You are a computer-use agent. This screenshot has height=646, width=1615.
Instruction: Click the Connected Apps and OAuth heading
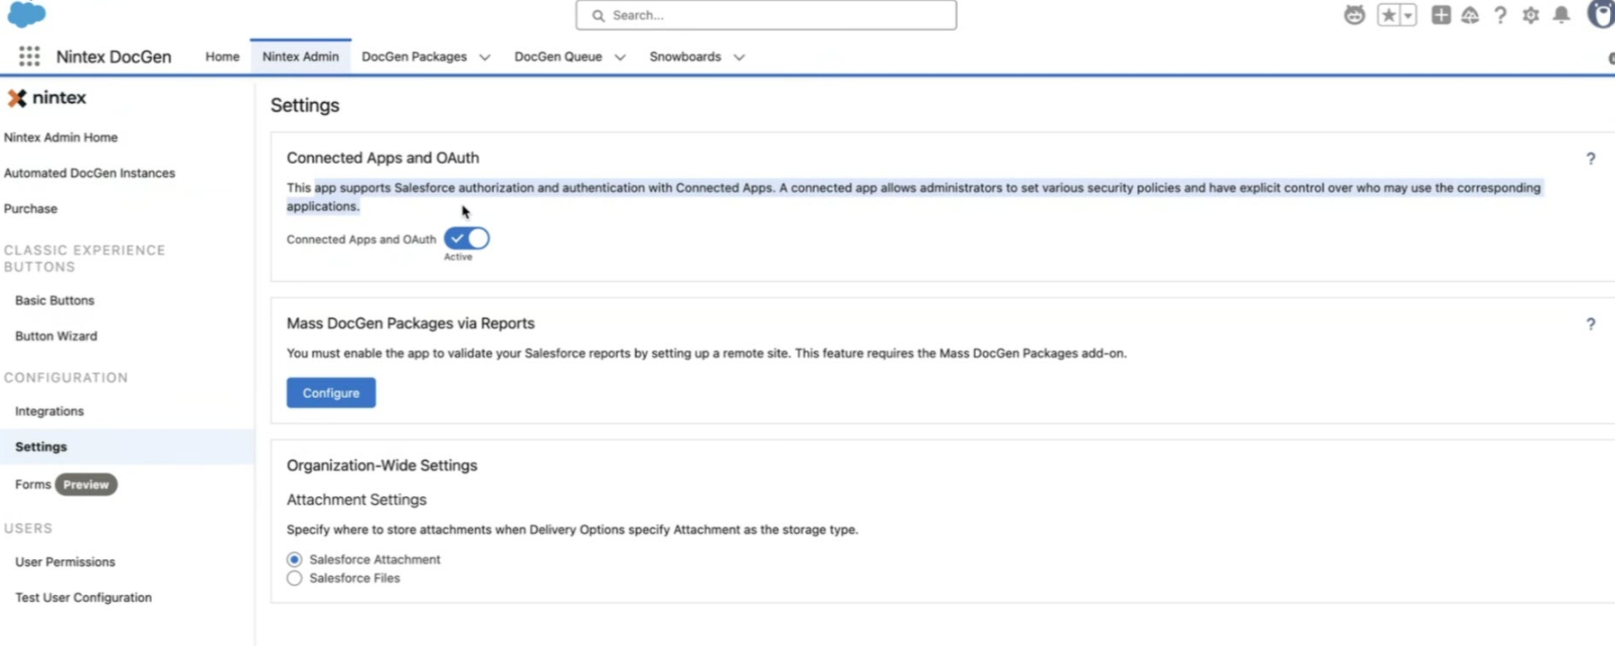pyautogui.click(x=383, y=158)
